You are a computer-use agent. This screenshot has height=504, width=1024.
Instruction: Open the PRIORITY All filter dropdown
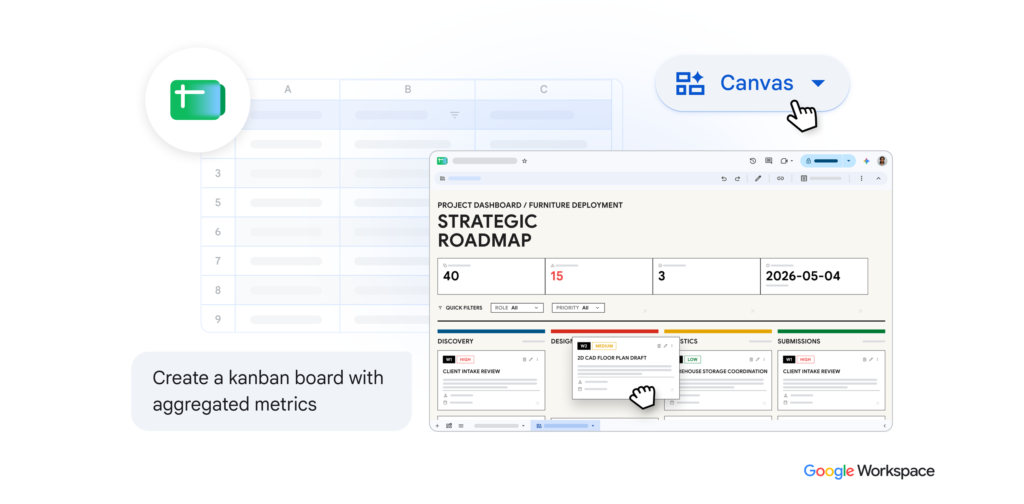[x=578, y=307]
